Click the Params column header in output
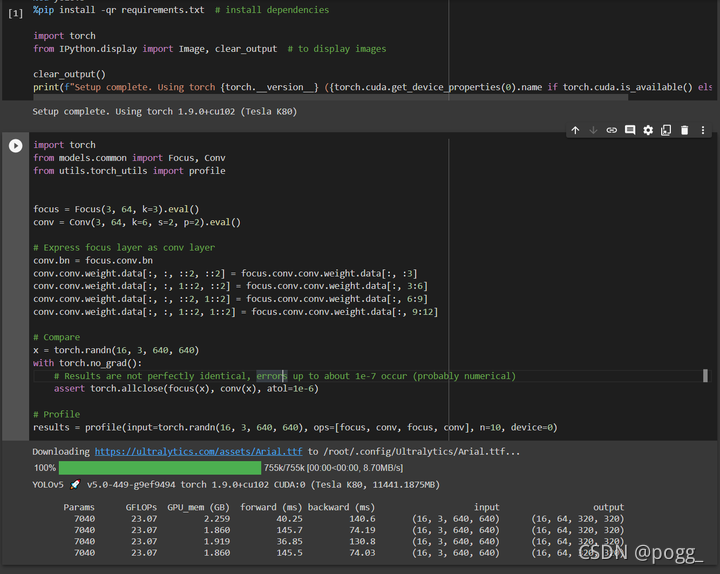 point(79,507)
